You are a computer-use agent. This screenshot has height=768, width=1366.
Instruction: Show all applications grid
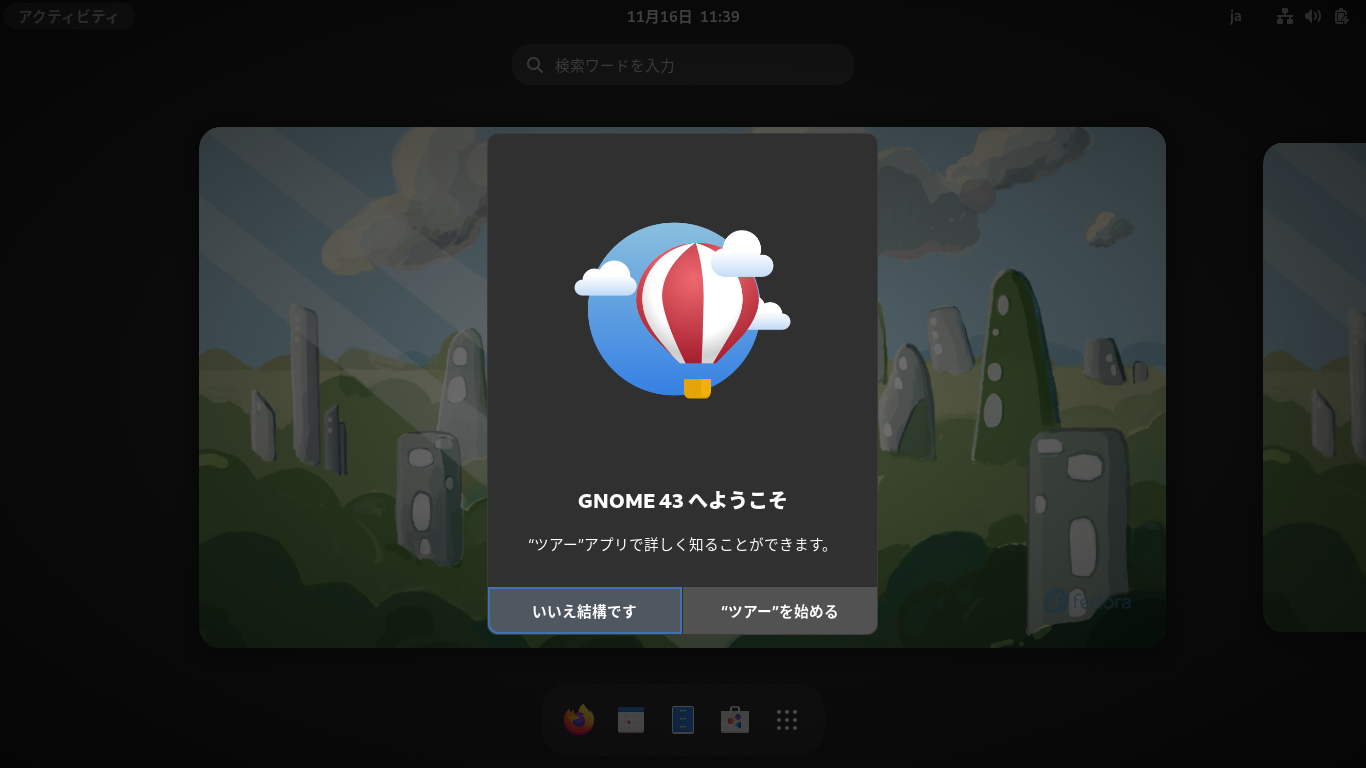(787, 720)
